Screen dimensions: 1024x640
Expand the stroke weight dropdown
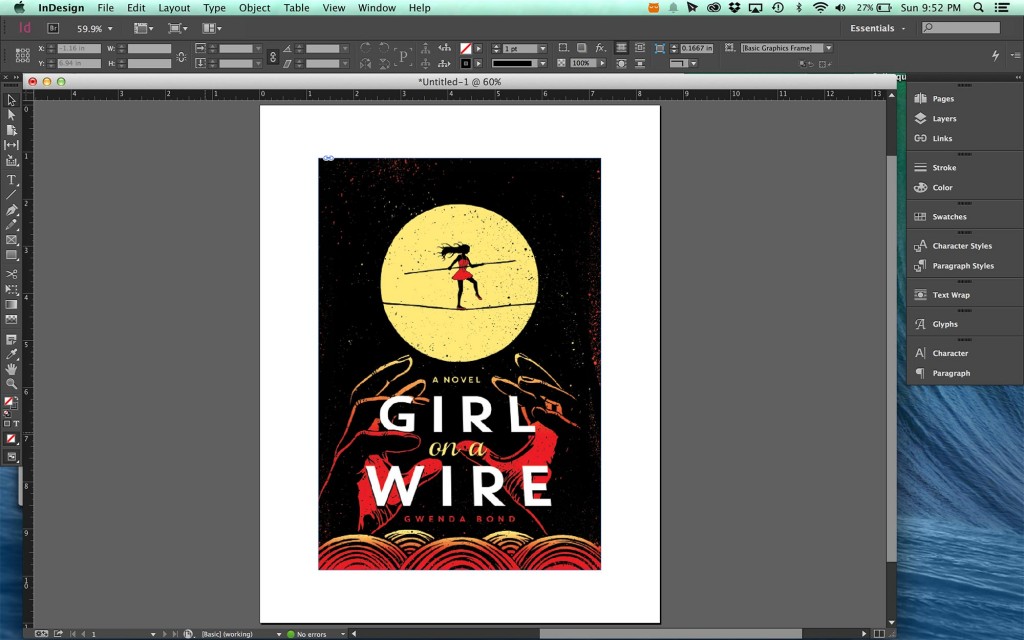coord(542,48)
